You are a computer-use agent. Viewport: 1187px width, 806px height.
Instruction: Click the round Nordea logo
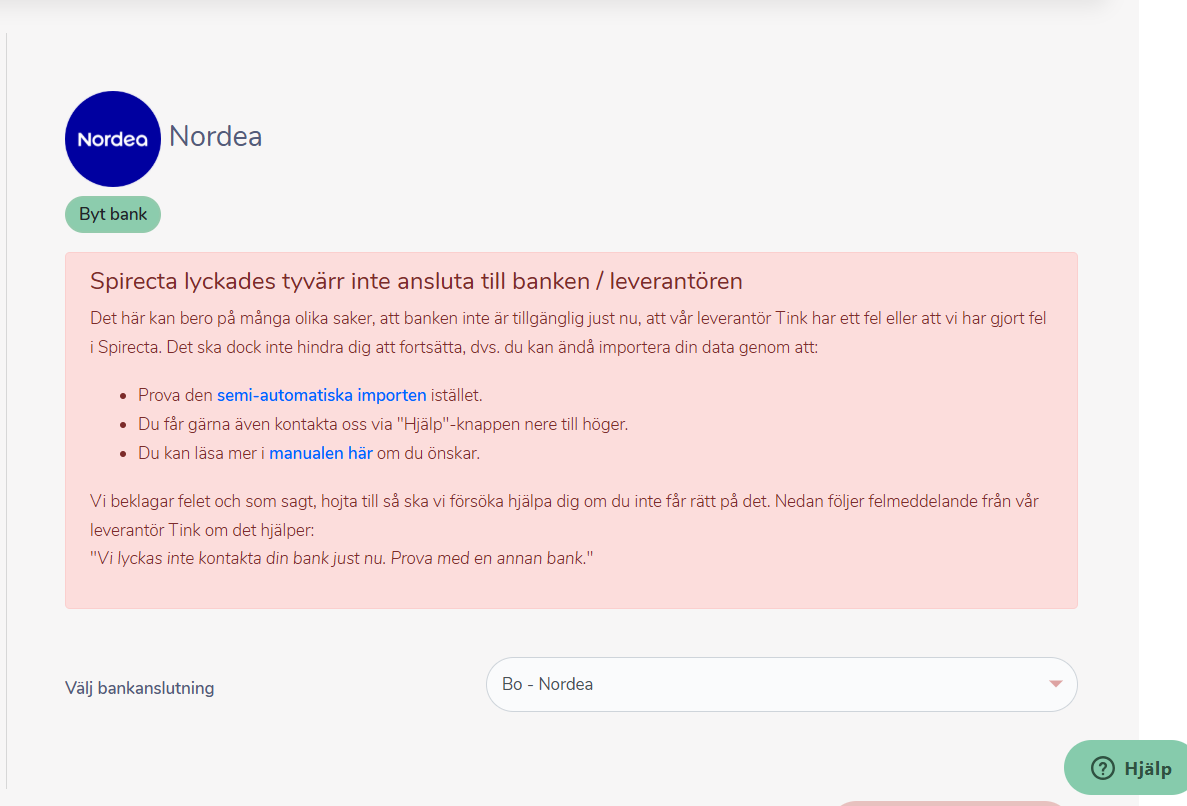click(x=113, y=139)
